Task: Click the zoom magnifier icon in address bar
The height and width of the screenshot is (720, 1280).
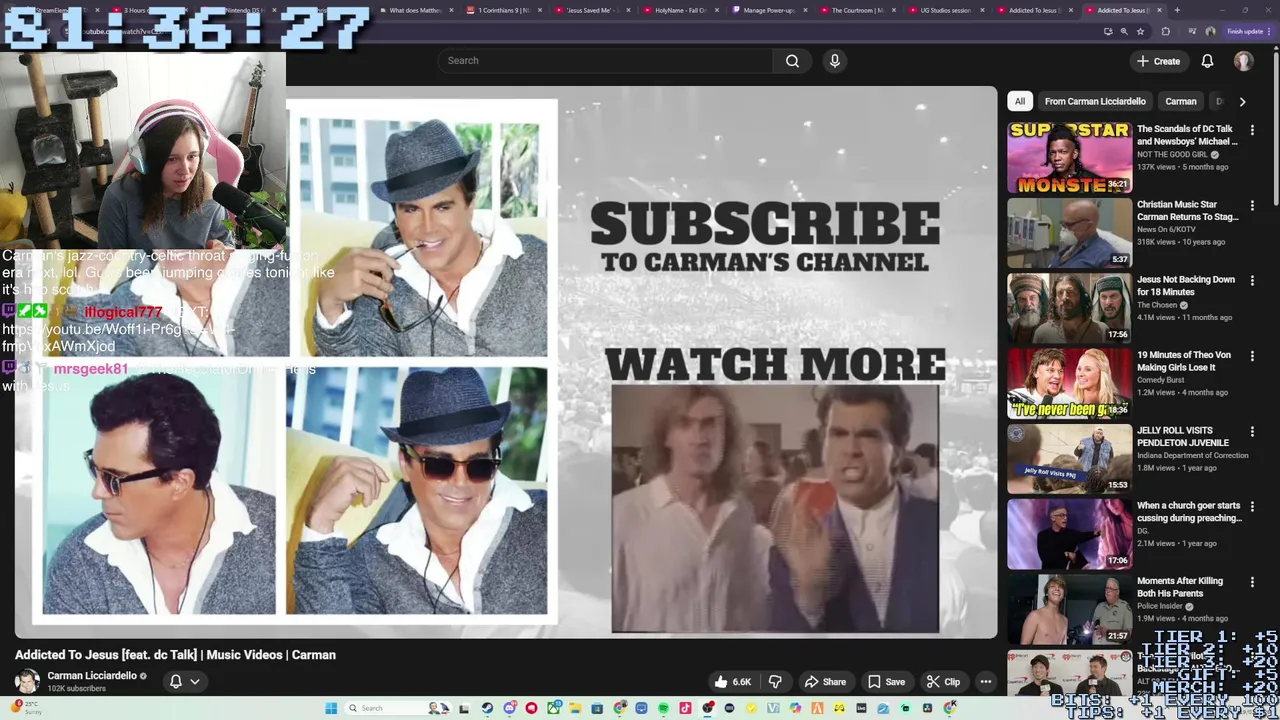Action: [x=1124, y=31]
